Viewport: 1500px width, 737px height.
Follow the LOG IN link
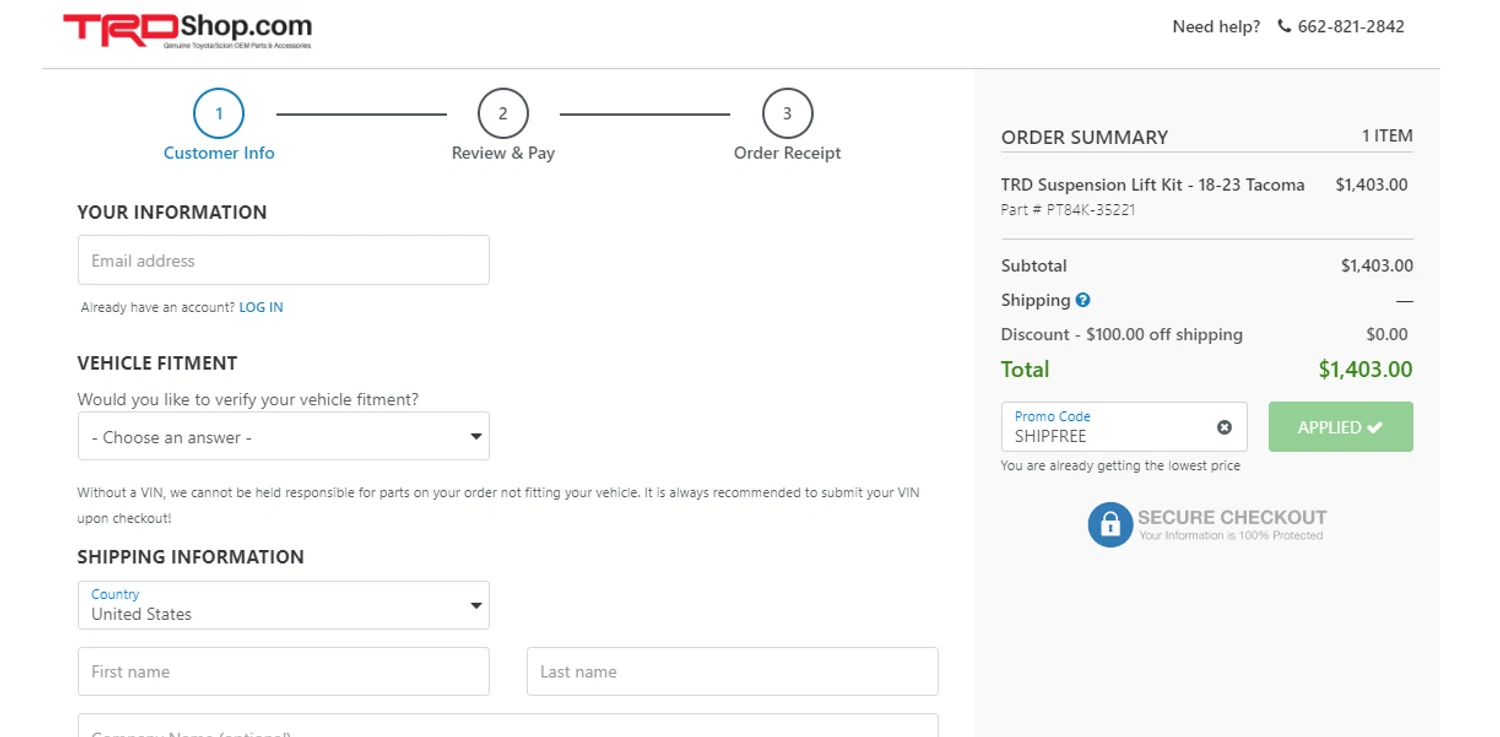tap(261, 307)
